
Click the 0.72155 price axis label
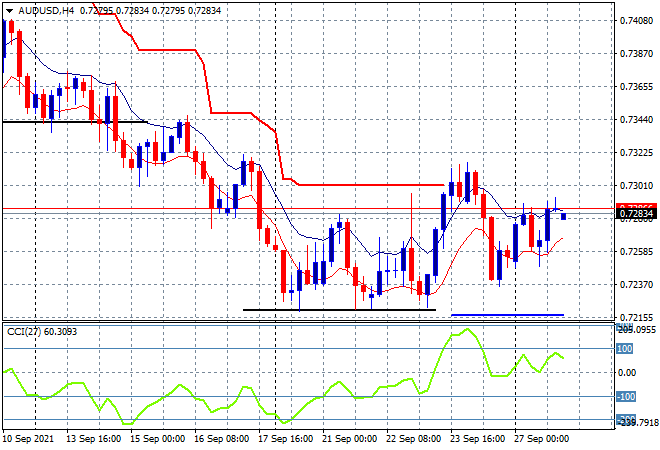pyautogui.click(x=636, y=317)
